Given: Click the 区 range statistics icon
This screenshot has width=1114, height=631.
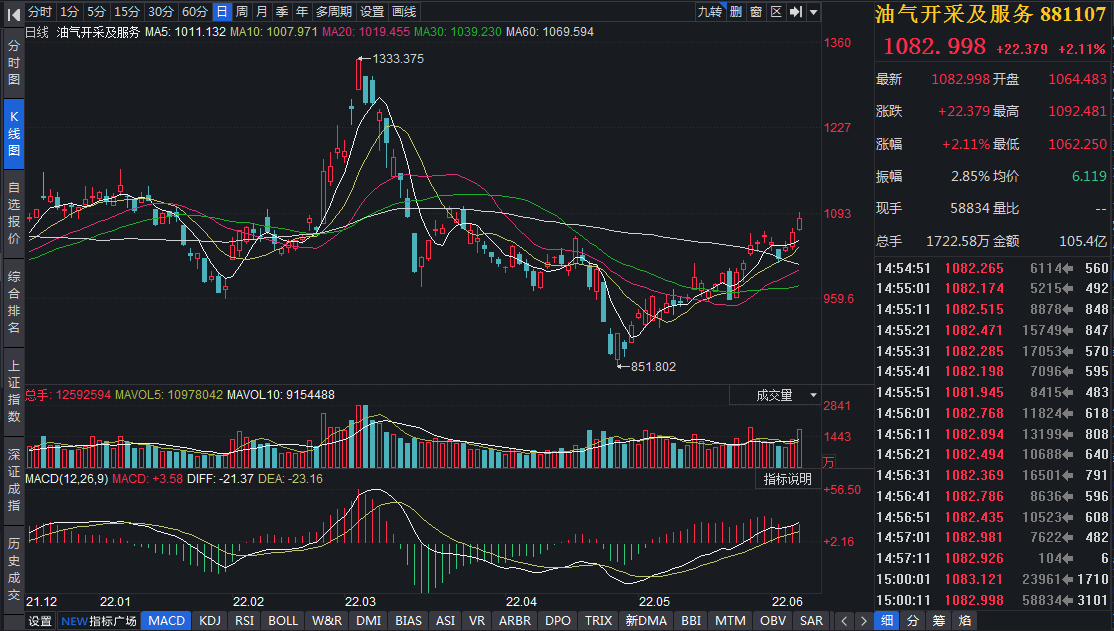Looking at the screenshot, I should (x=775, y=12).
